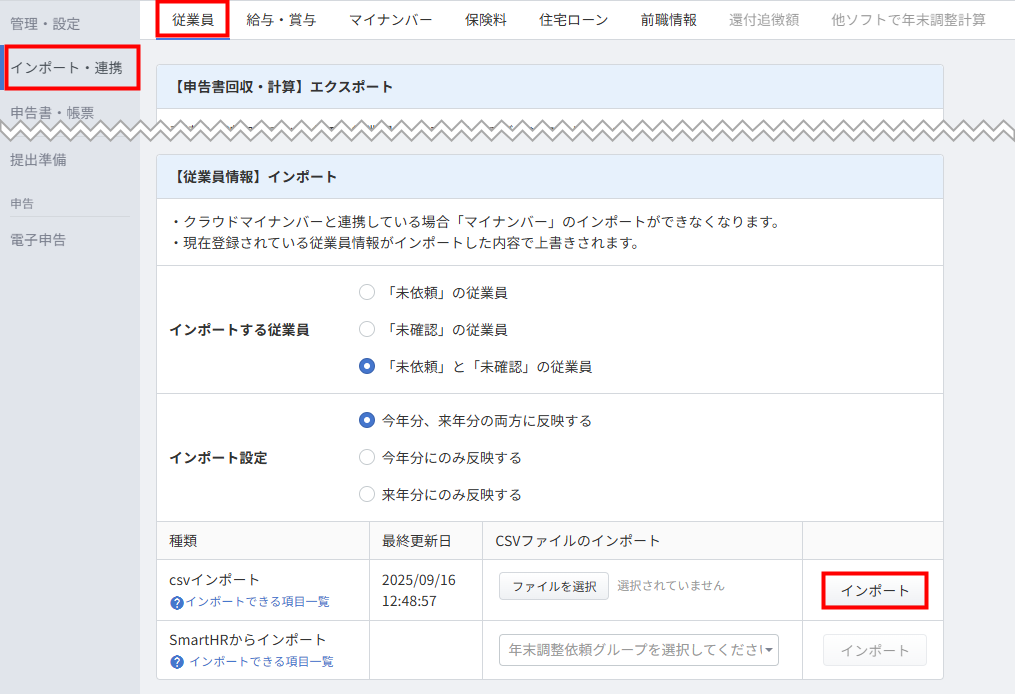Open インポート・連携 in sidebar

click(67, 68)
